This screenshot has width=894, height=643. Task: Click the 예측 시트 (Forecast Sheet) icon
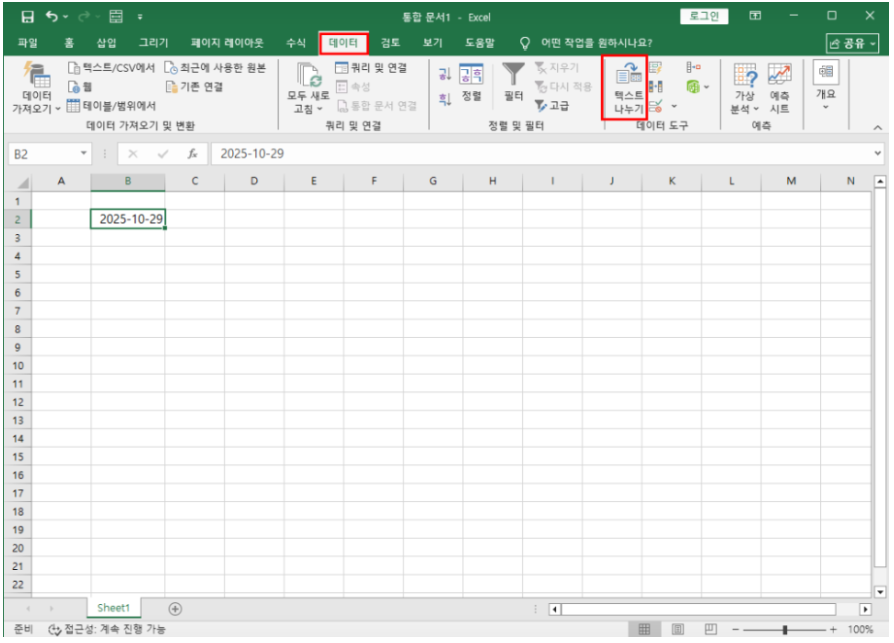coord(779,75)
